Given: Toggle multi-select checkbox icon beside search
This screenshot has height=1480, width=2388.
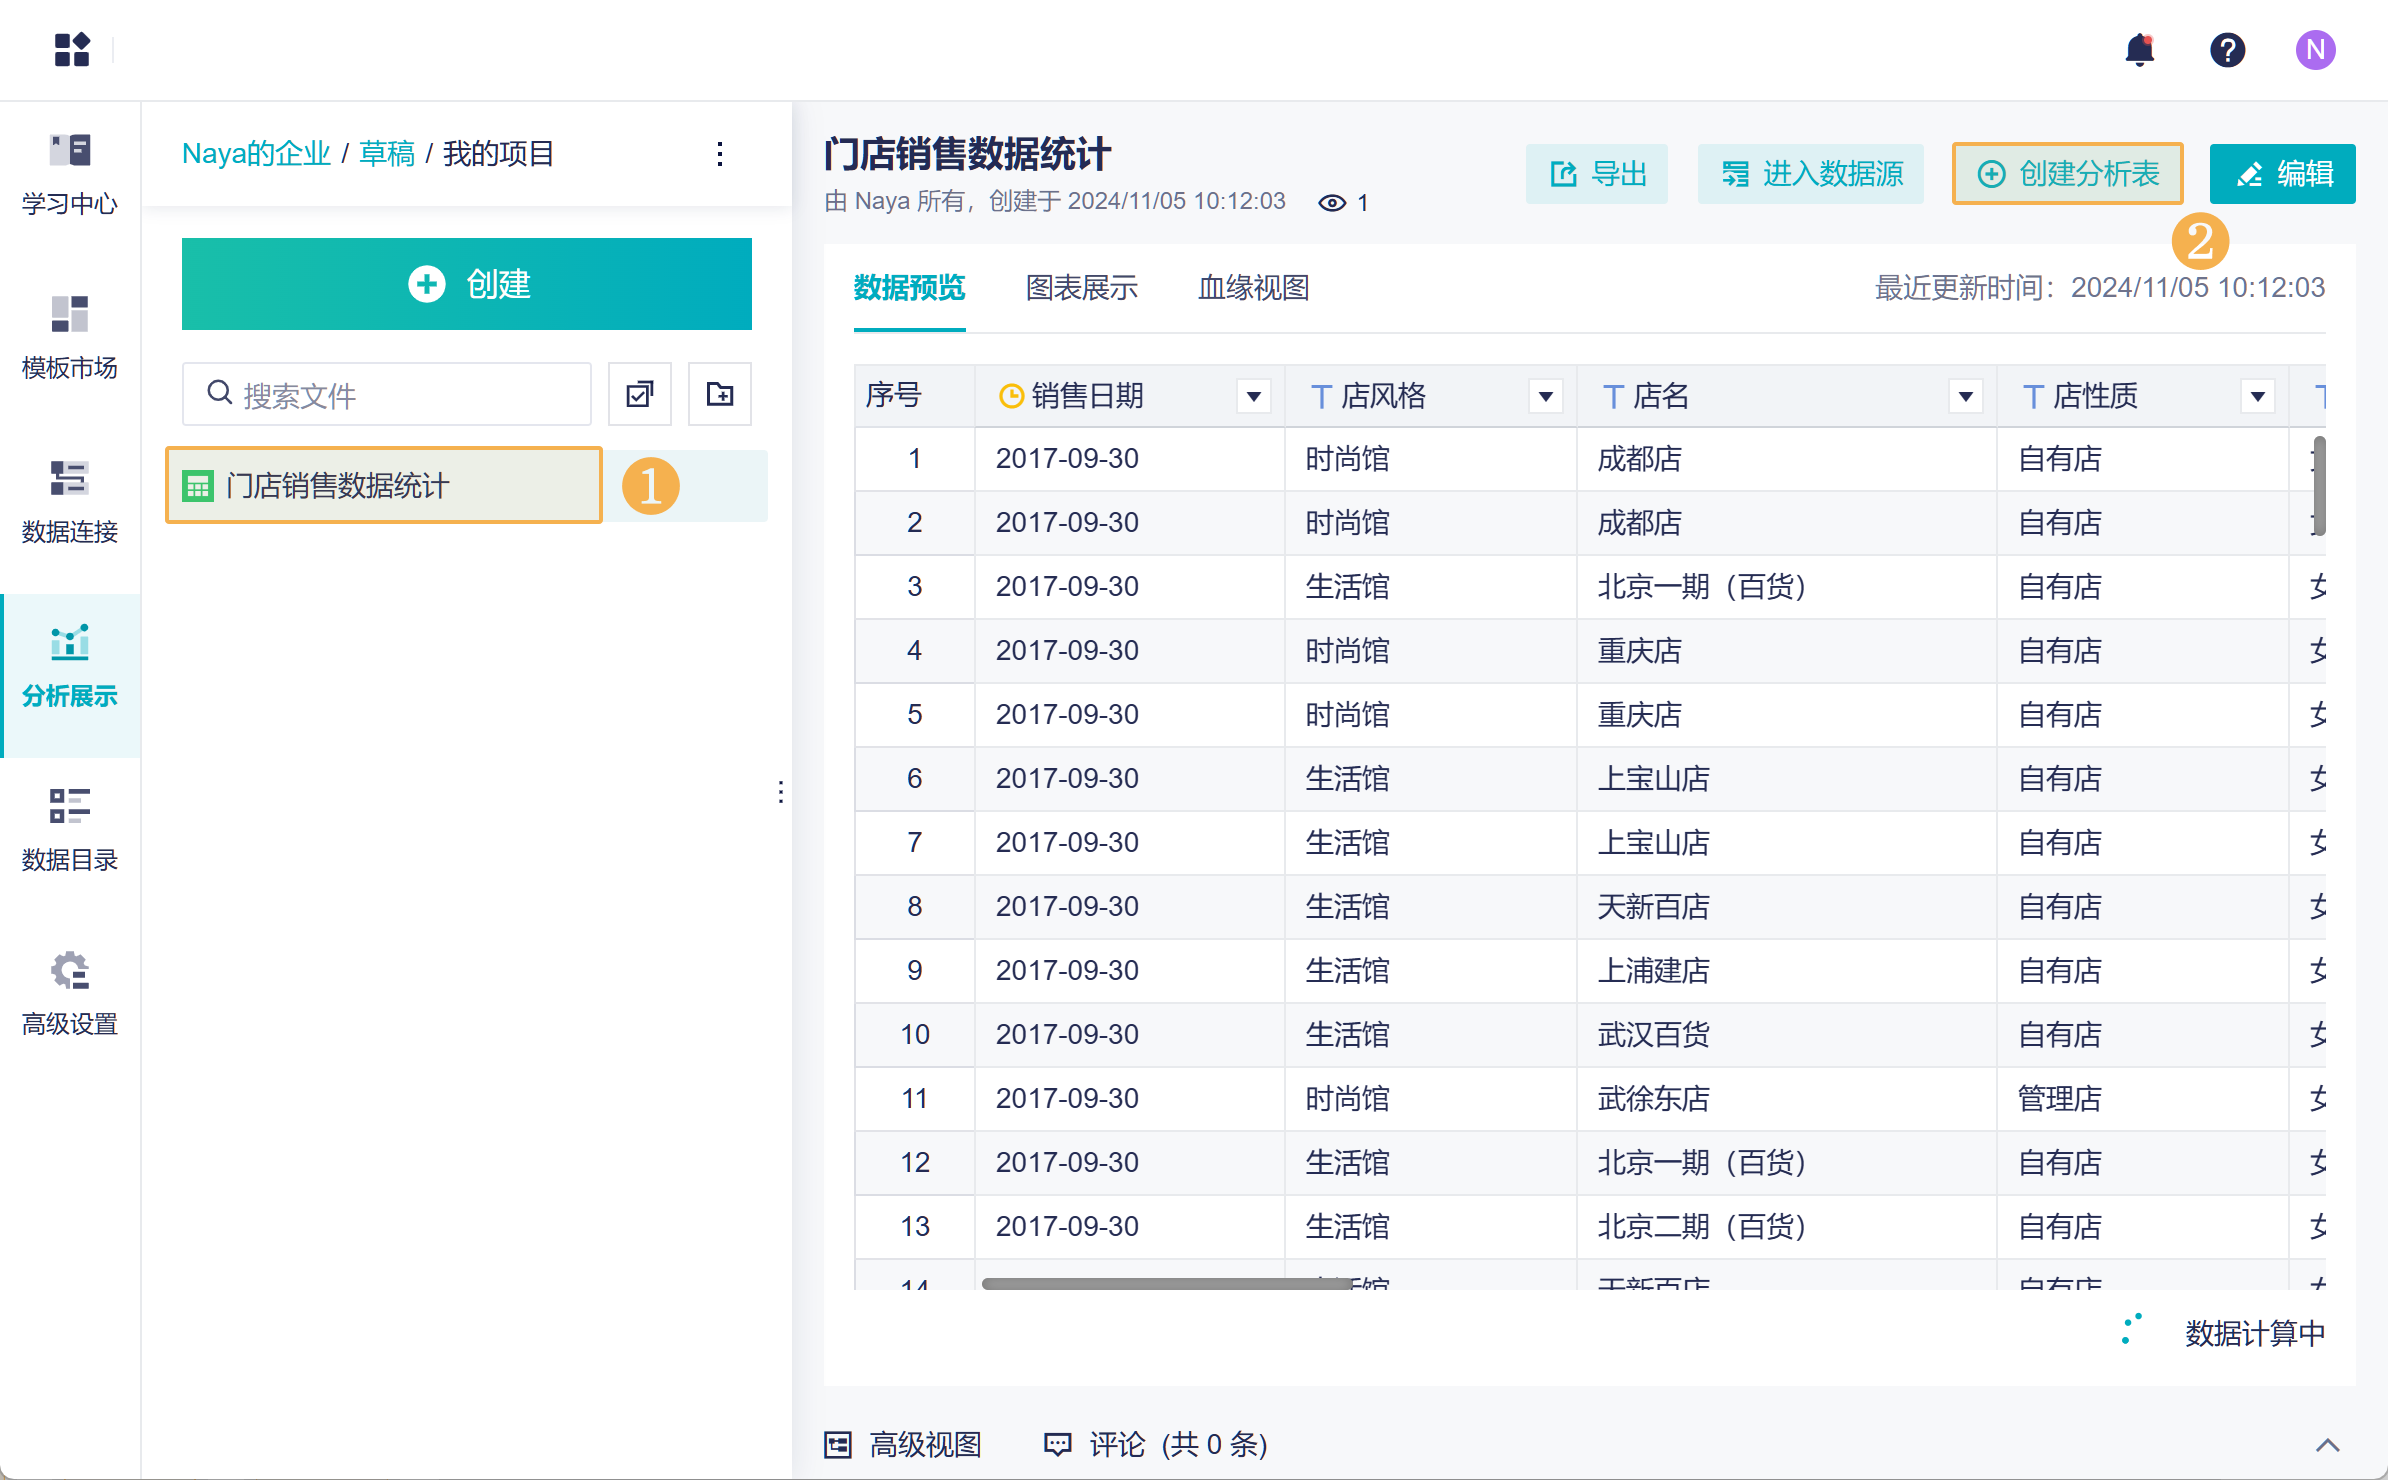Looking at the screenshot, I should pos(640,394).
